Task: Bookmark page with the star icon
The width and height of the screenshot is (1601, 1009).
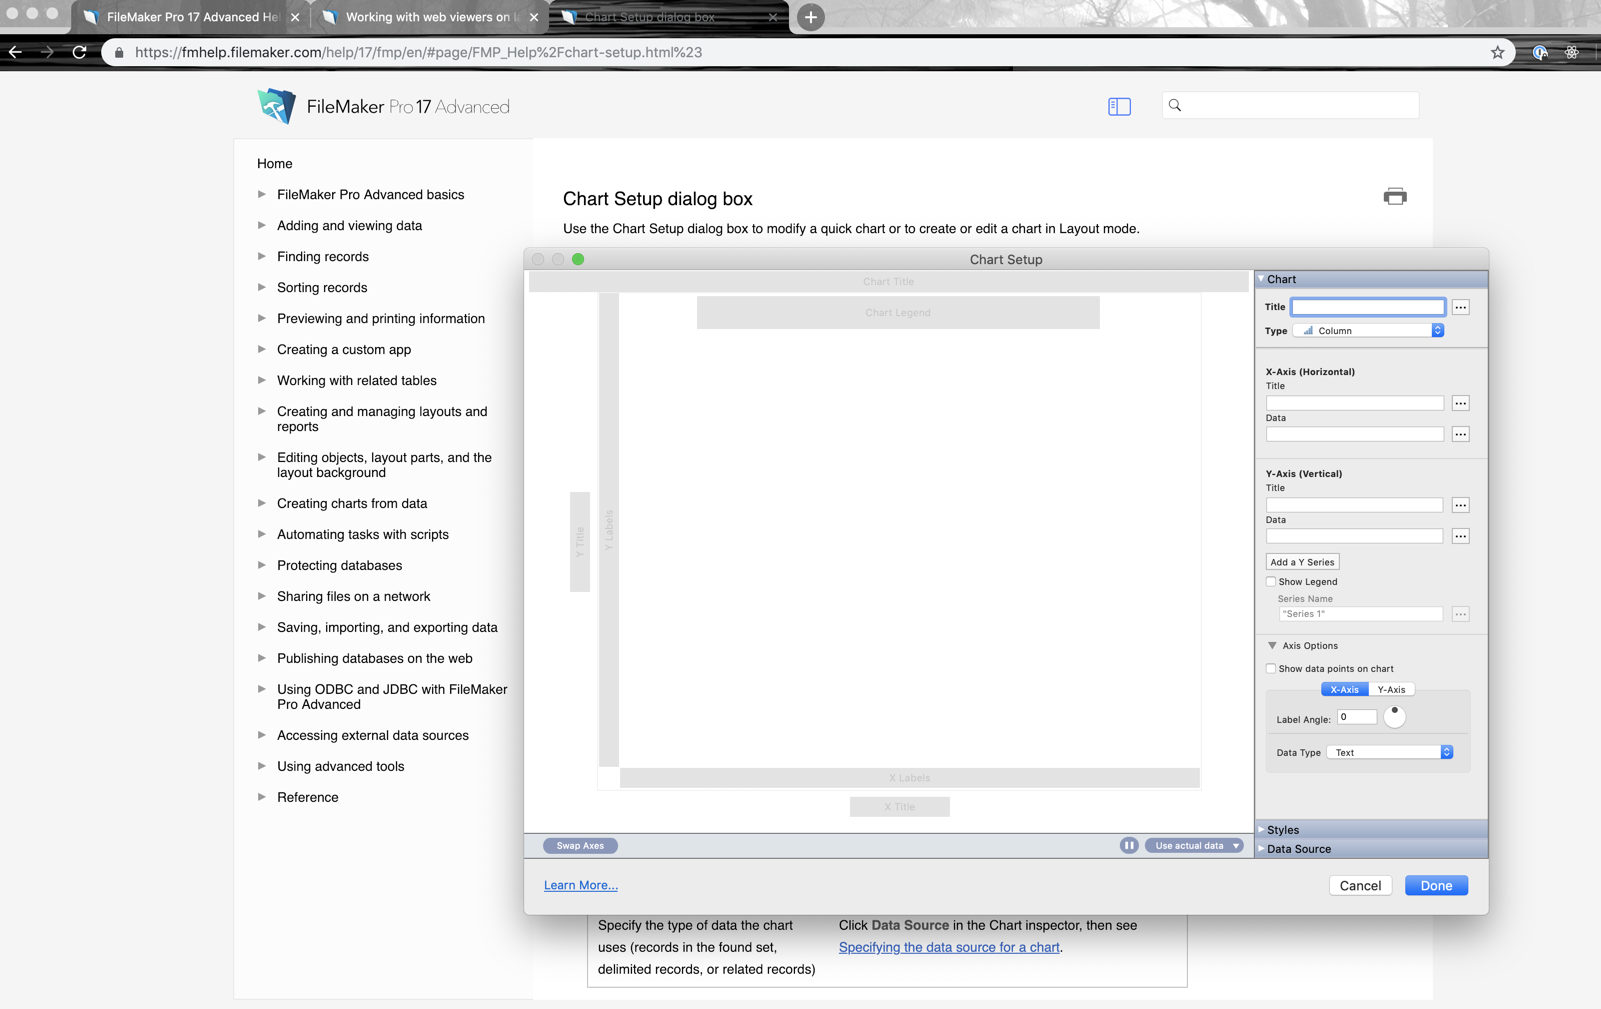Action: click(x=1497, y=52)
